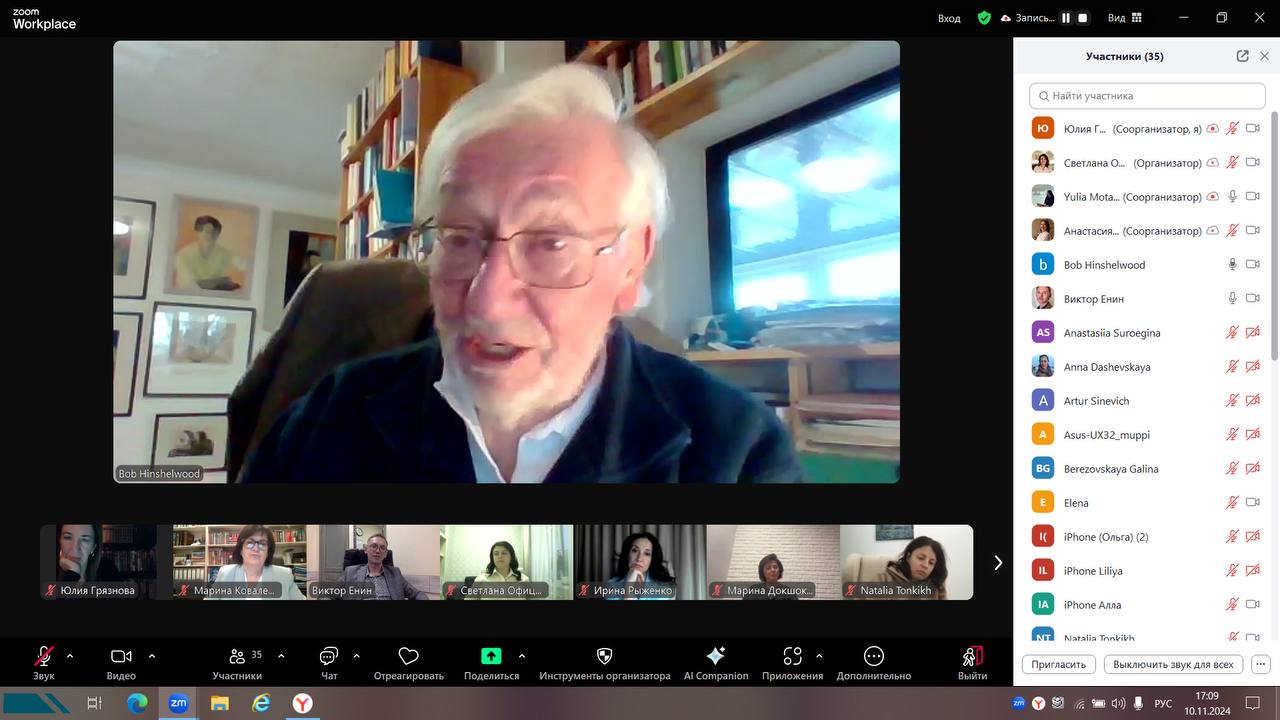1280x720 pixels.
Task: Pause the recording in top bar
Action: pos(1066,18)
